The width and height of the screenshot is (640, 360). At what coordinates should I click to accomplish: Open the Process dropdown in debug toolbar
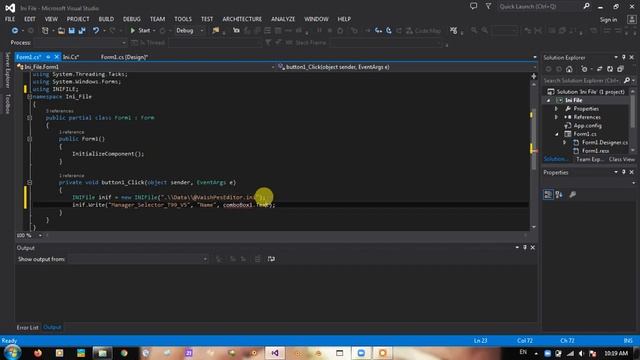pos(80,42)
